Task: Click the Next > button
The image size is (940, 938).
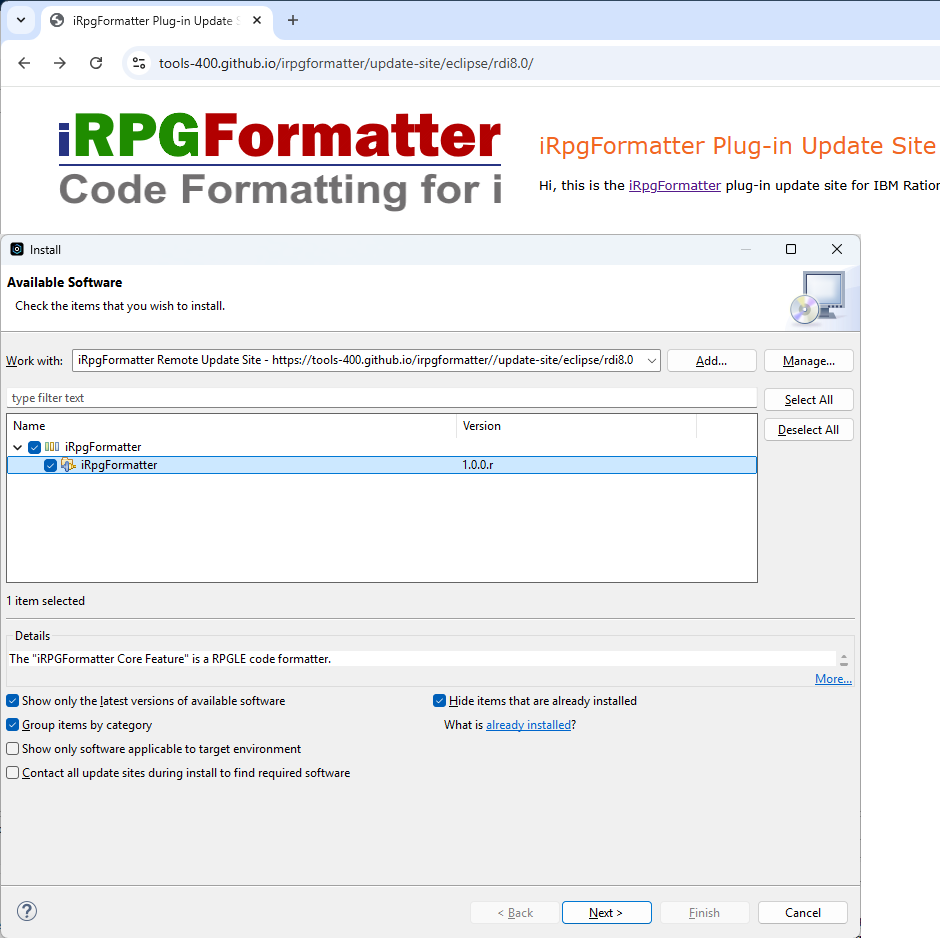Action: [x=607, y=913]
